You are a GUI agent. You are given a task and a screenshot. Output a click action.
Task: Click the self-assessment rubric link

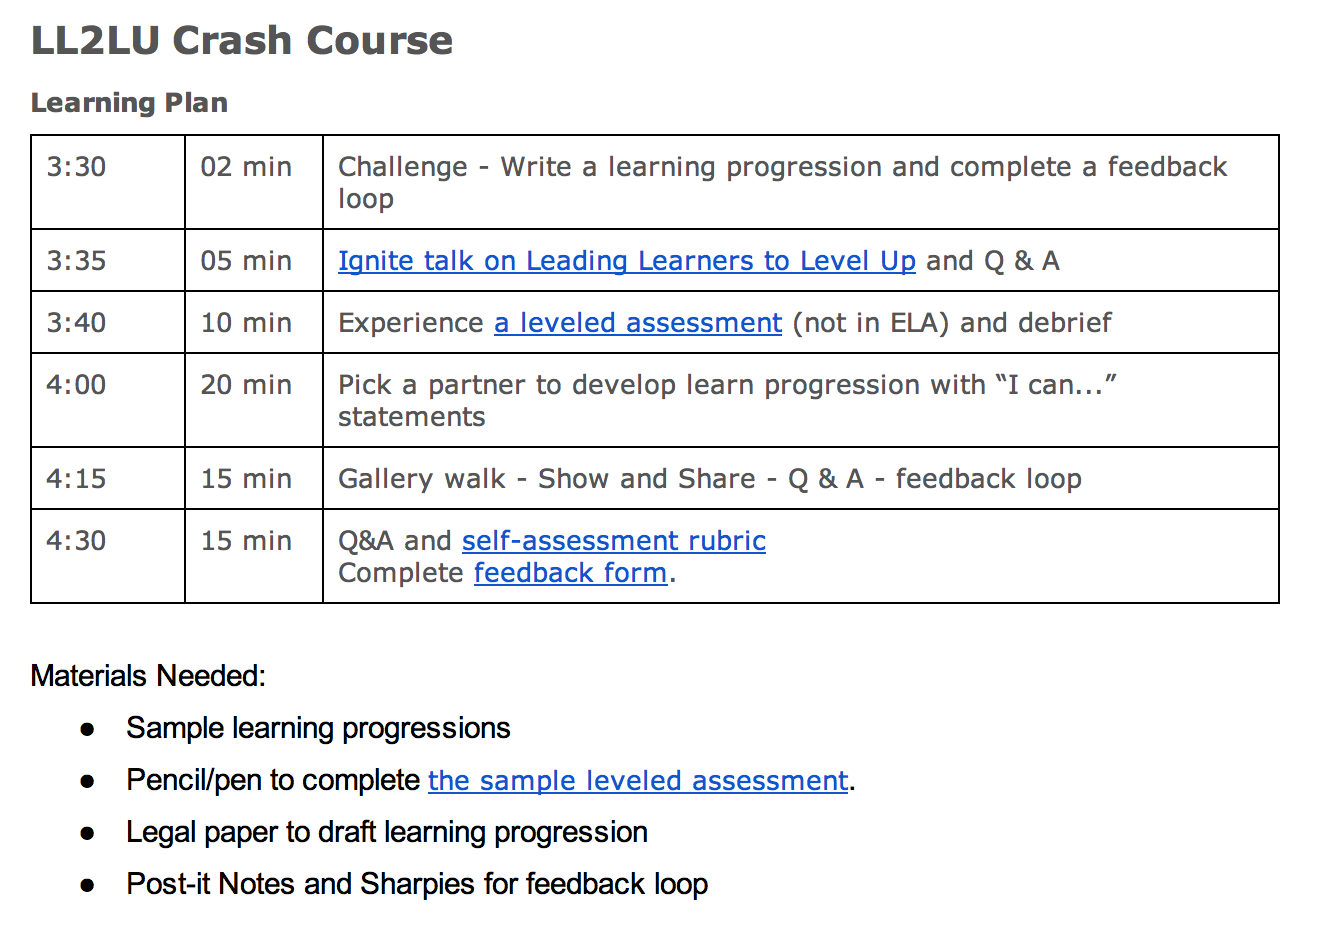(x=613, y=541)
